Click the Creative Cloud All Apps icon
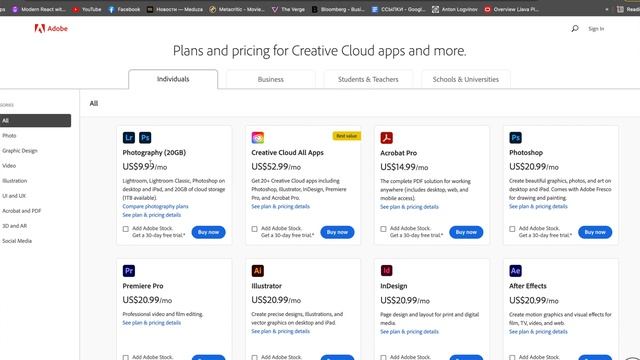The image size is (640, 360). pos(258,138)
